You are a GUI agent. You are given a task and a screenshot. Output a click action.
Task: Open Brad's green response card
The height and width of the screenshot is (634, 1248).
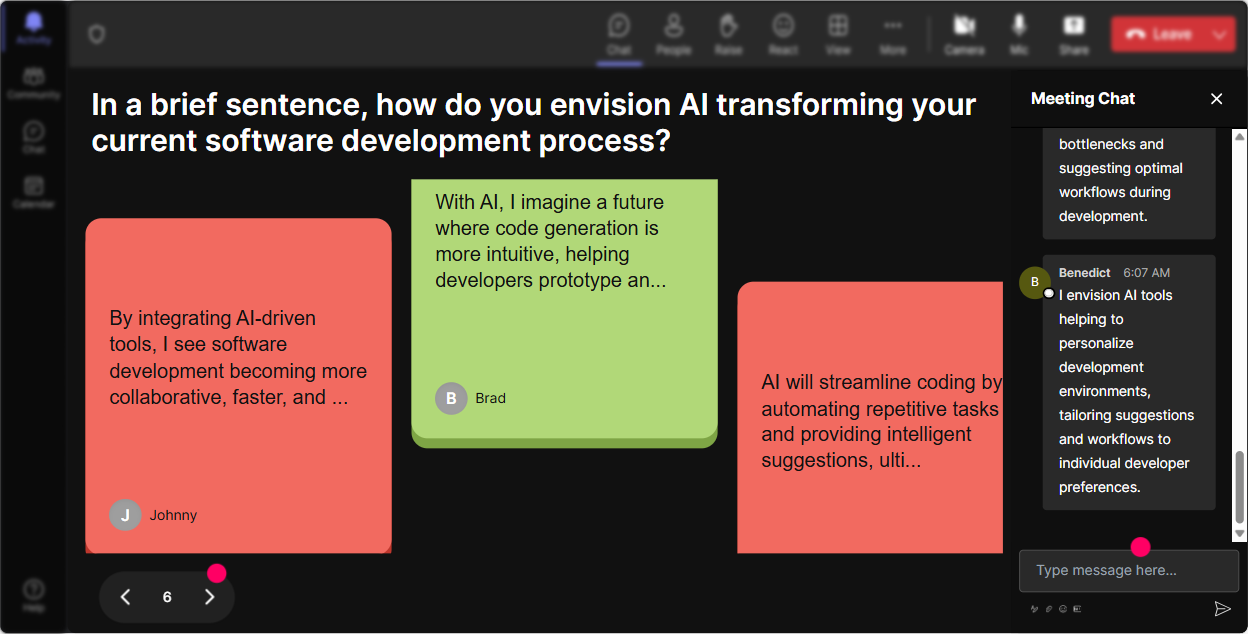[564, 313]
